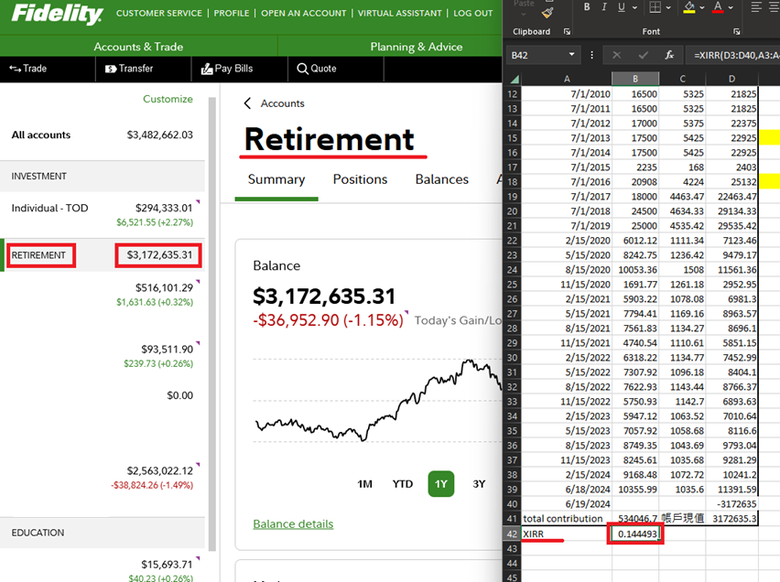Open Font group dialog launcher
The height and width of the screenshot is (582, 780).
pyautogui.click(x=737, y=31)
